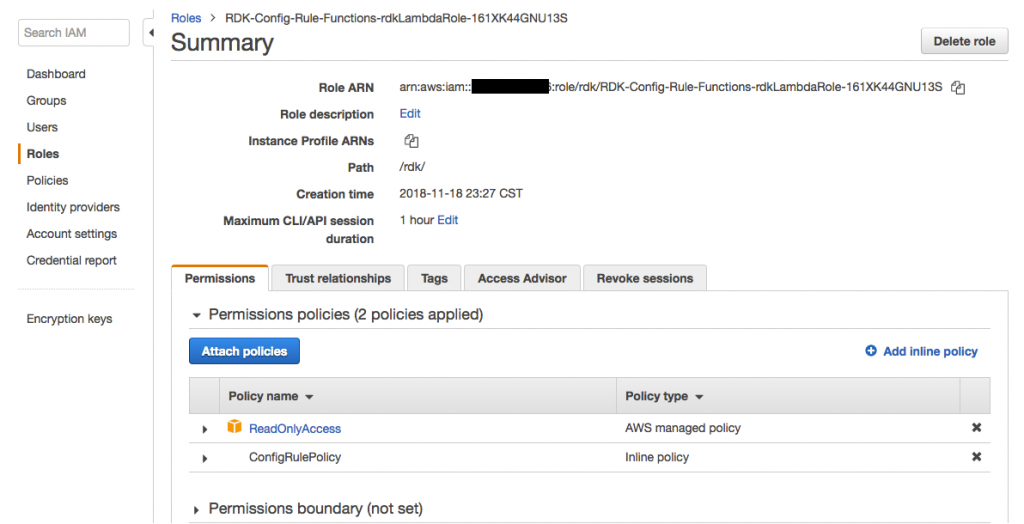1024x524 pixels.
Task: Click the ConfigRulePolicy policy name
Action: click(295, 457)
